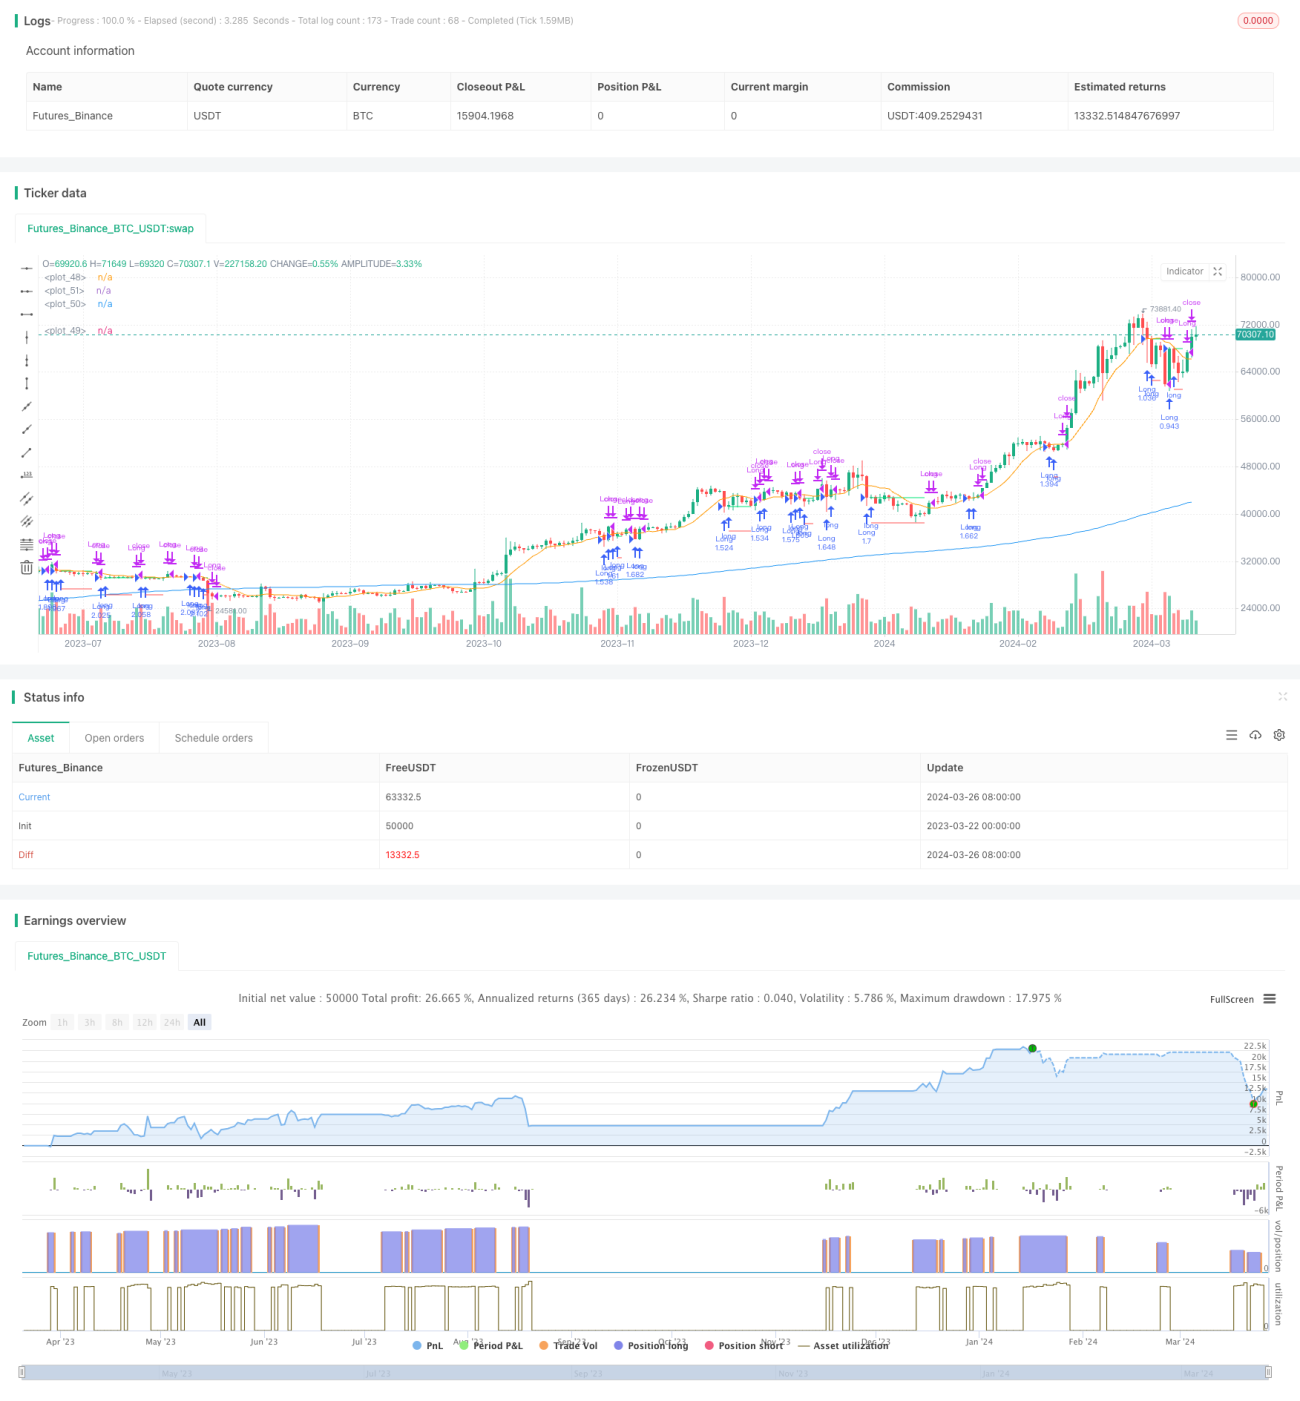Choose the parallel channel drawing tool
The image size is (1300, 1401).
26,498
